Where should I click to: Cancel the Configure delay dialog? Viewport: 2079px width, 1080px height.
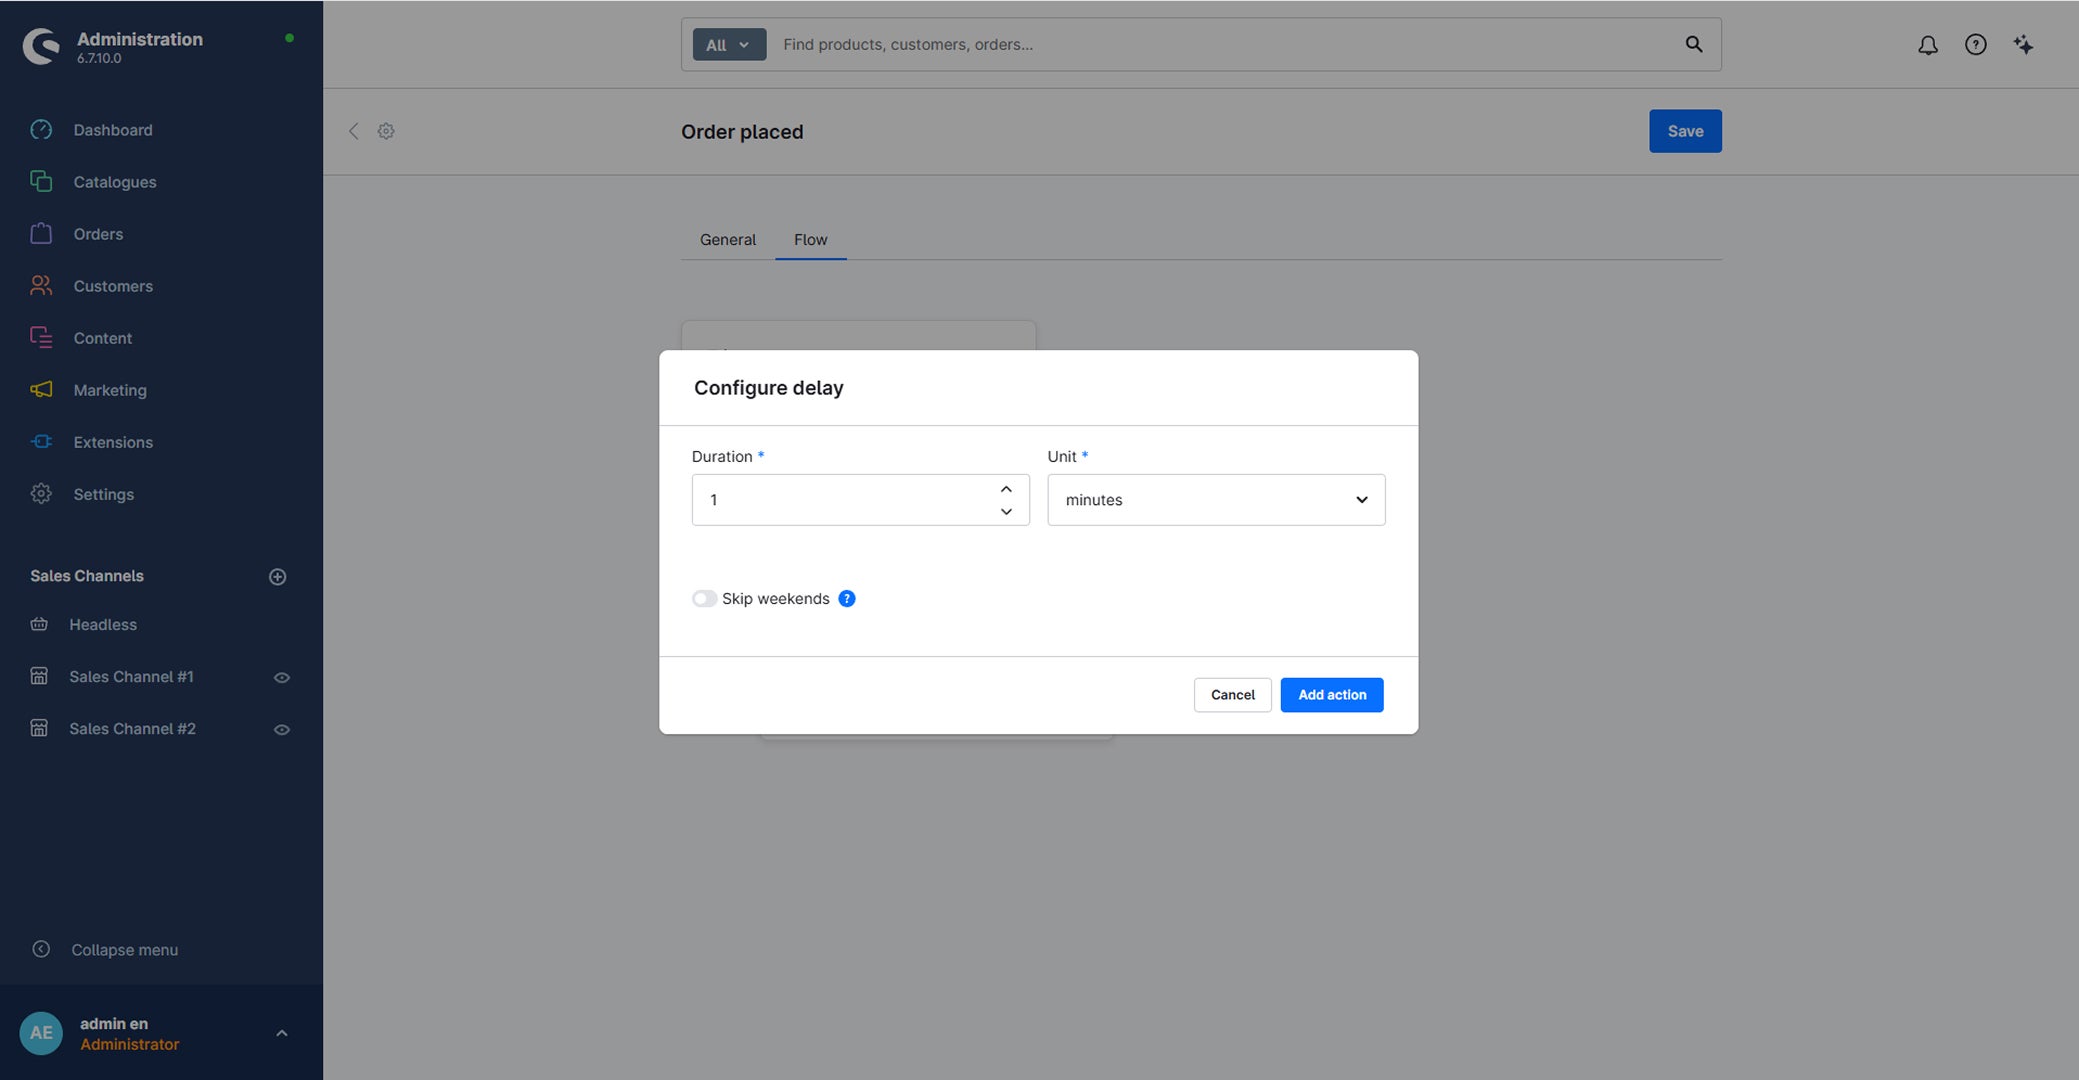pyautogui.click(x=1232, y=695)
